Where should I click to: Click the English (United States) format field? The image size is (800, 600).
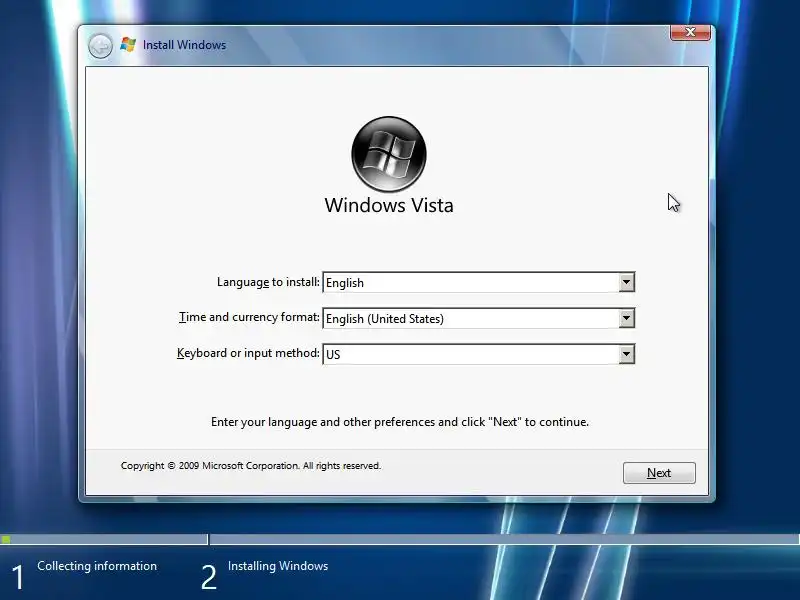point(479,318)
